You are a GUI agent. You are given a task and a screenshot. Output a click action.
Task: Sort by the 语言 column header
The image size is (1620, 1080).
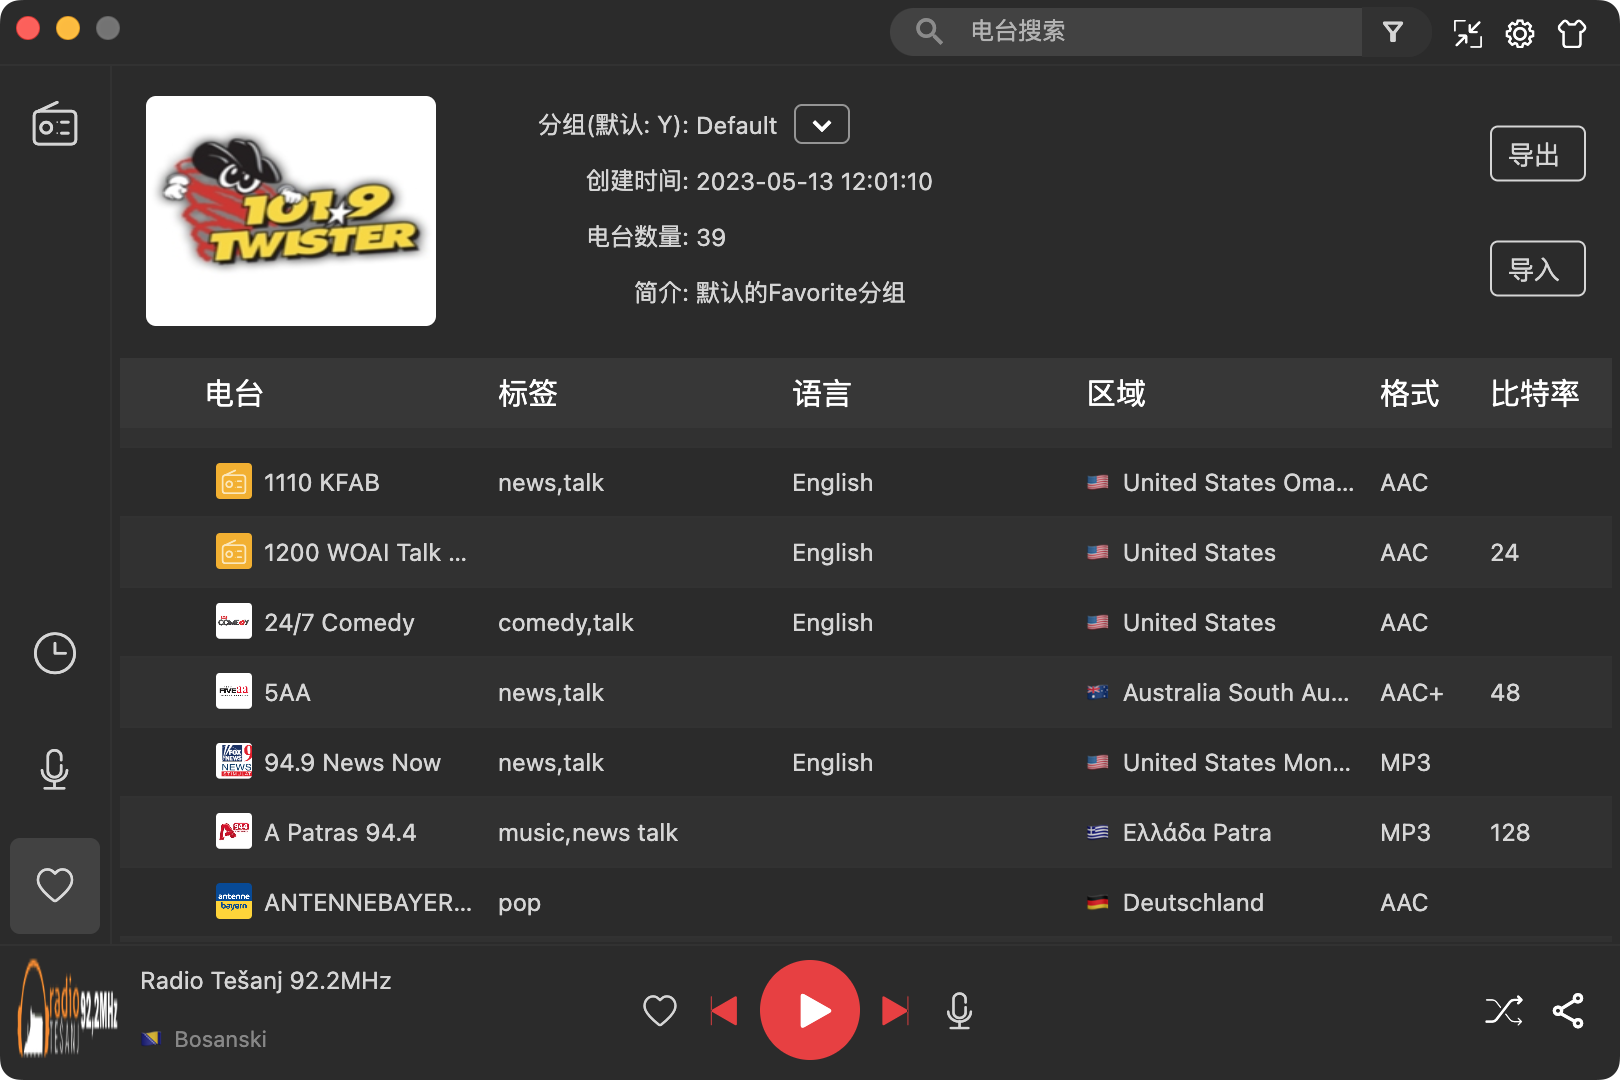822,394
